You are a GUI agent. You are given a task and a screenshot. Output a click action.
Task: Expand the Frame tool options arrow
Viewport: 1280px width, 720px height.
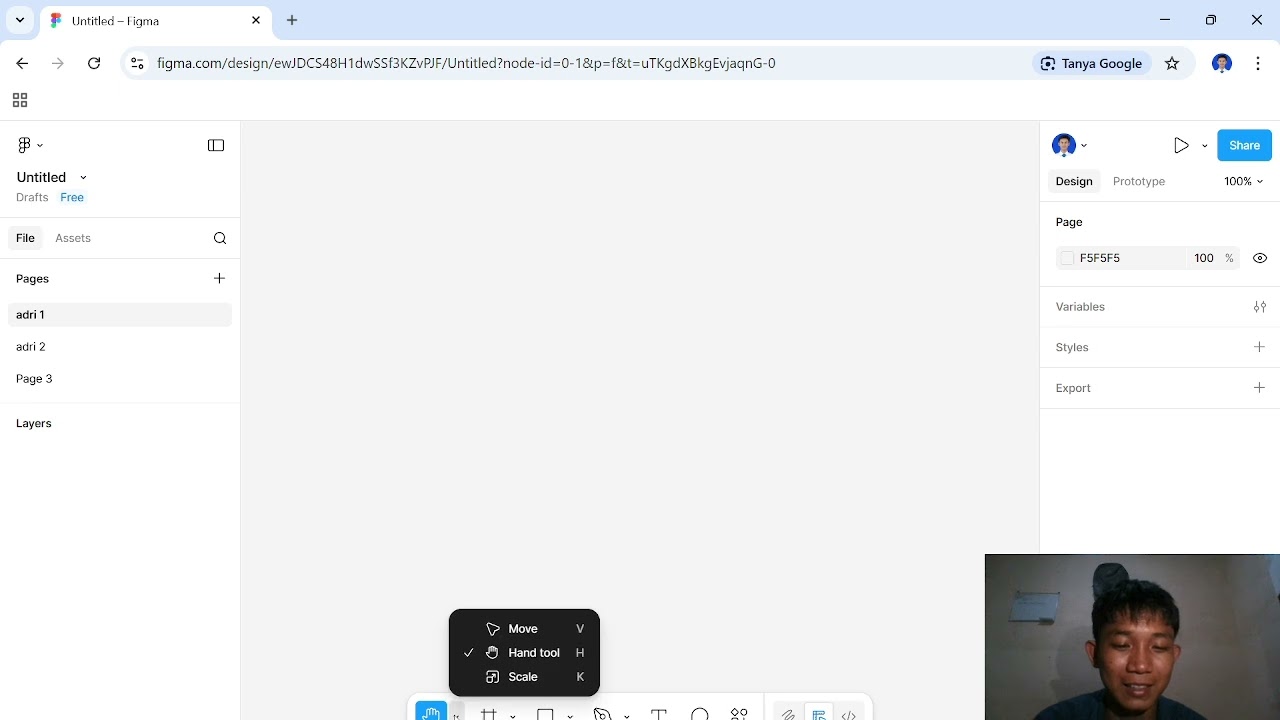pos(513,716)
